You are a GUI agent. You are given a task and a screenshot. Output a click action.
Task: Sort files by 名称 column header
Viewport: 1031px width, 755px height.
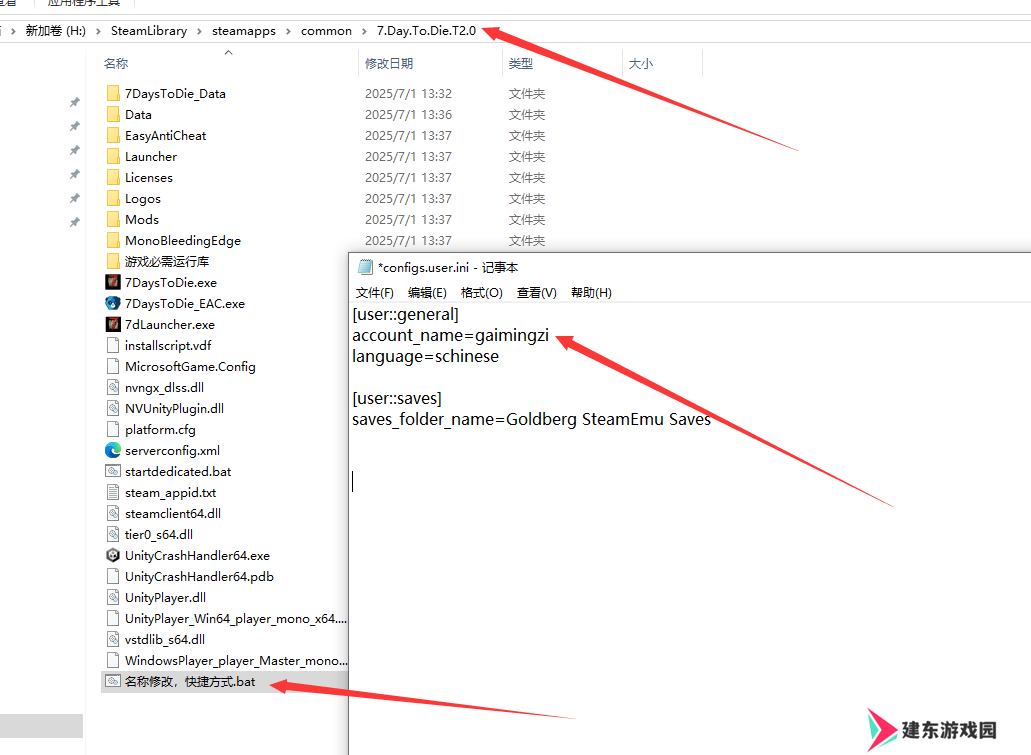tap(116, 64)
